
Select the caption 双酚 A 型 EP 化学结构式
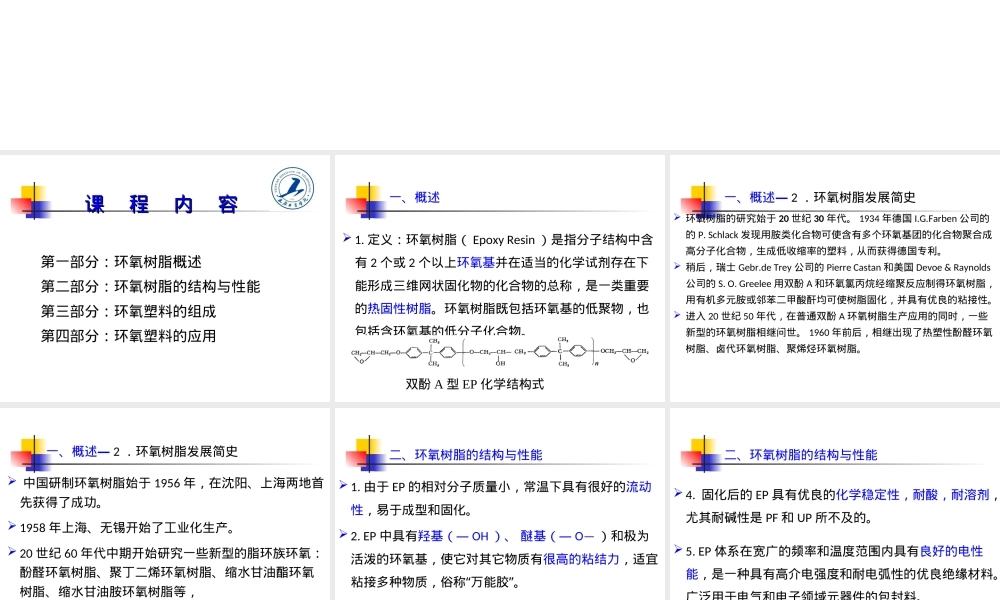pos(474,384)
